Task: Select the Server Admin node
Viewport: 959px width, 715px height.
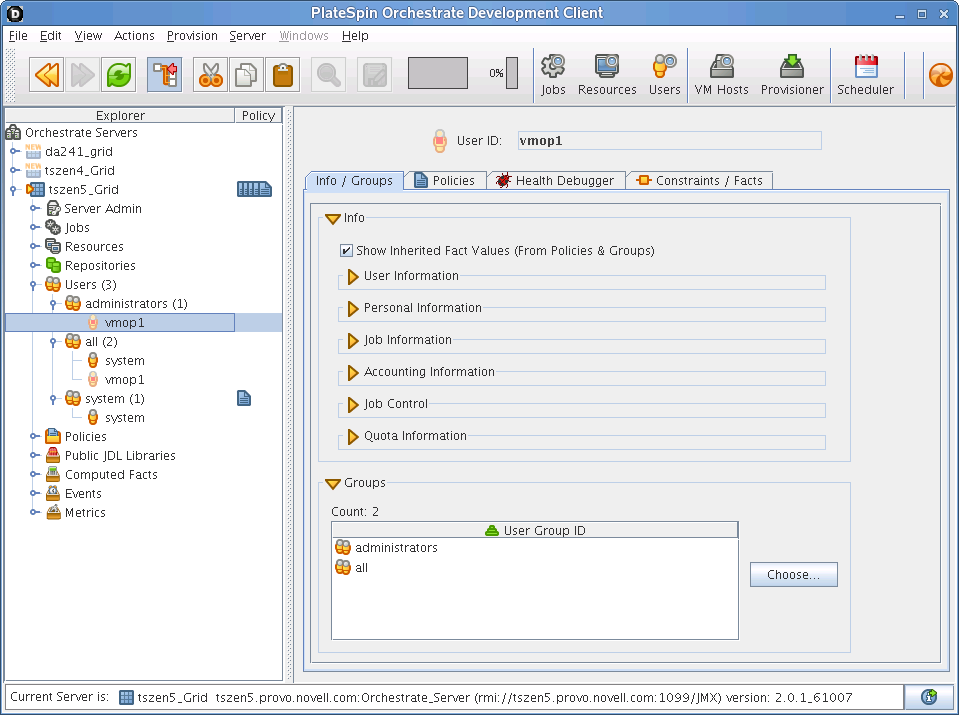Action: tap(103, 208)
